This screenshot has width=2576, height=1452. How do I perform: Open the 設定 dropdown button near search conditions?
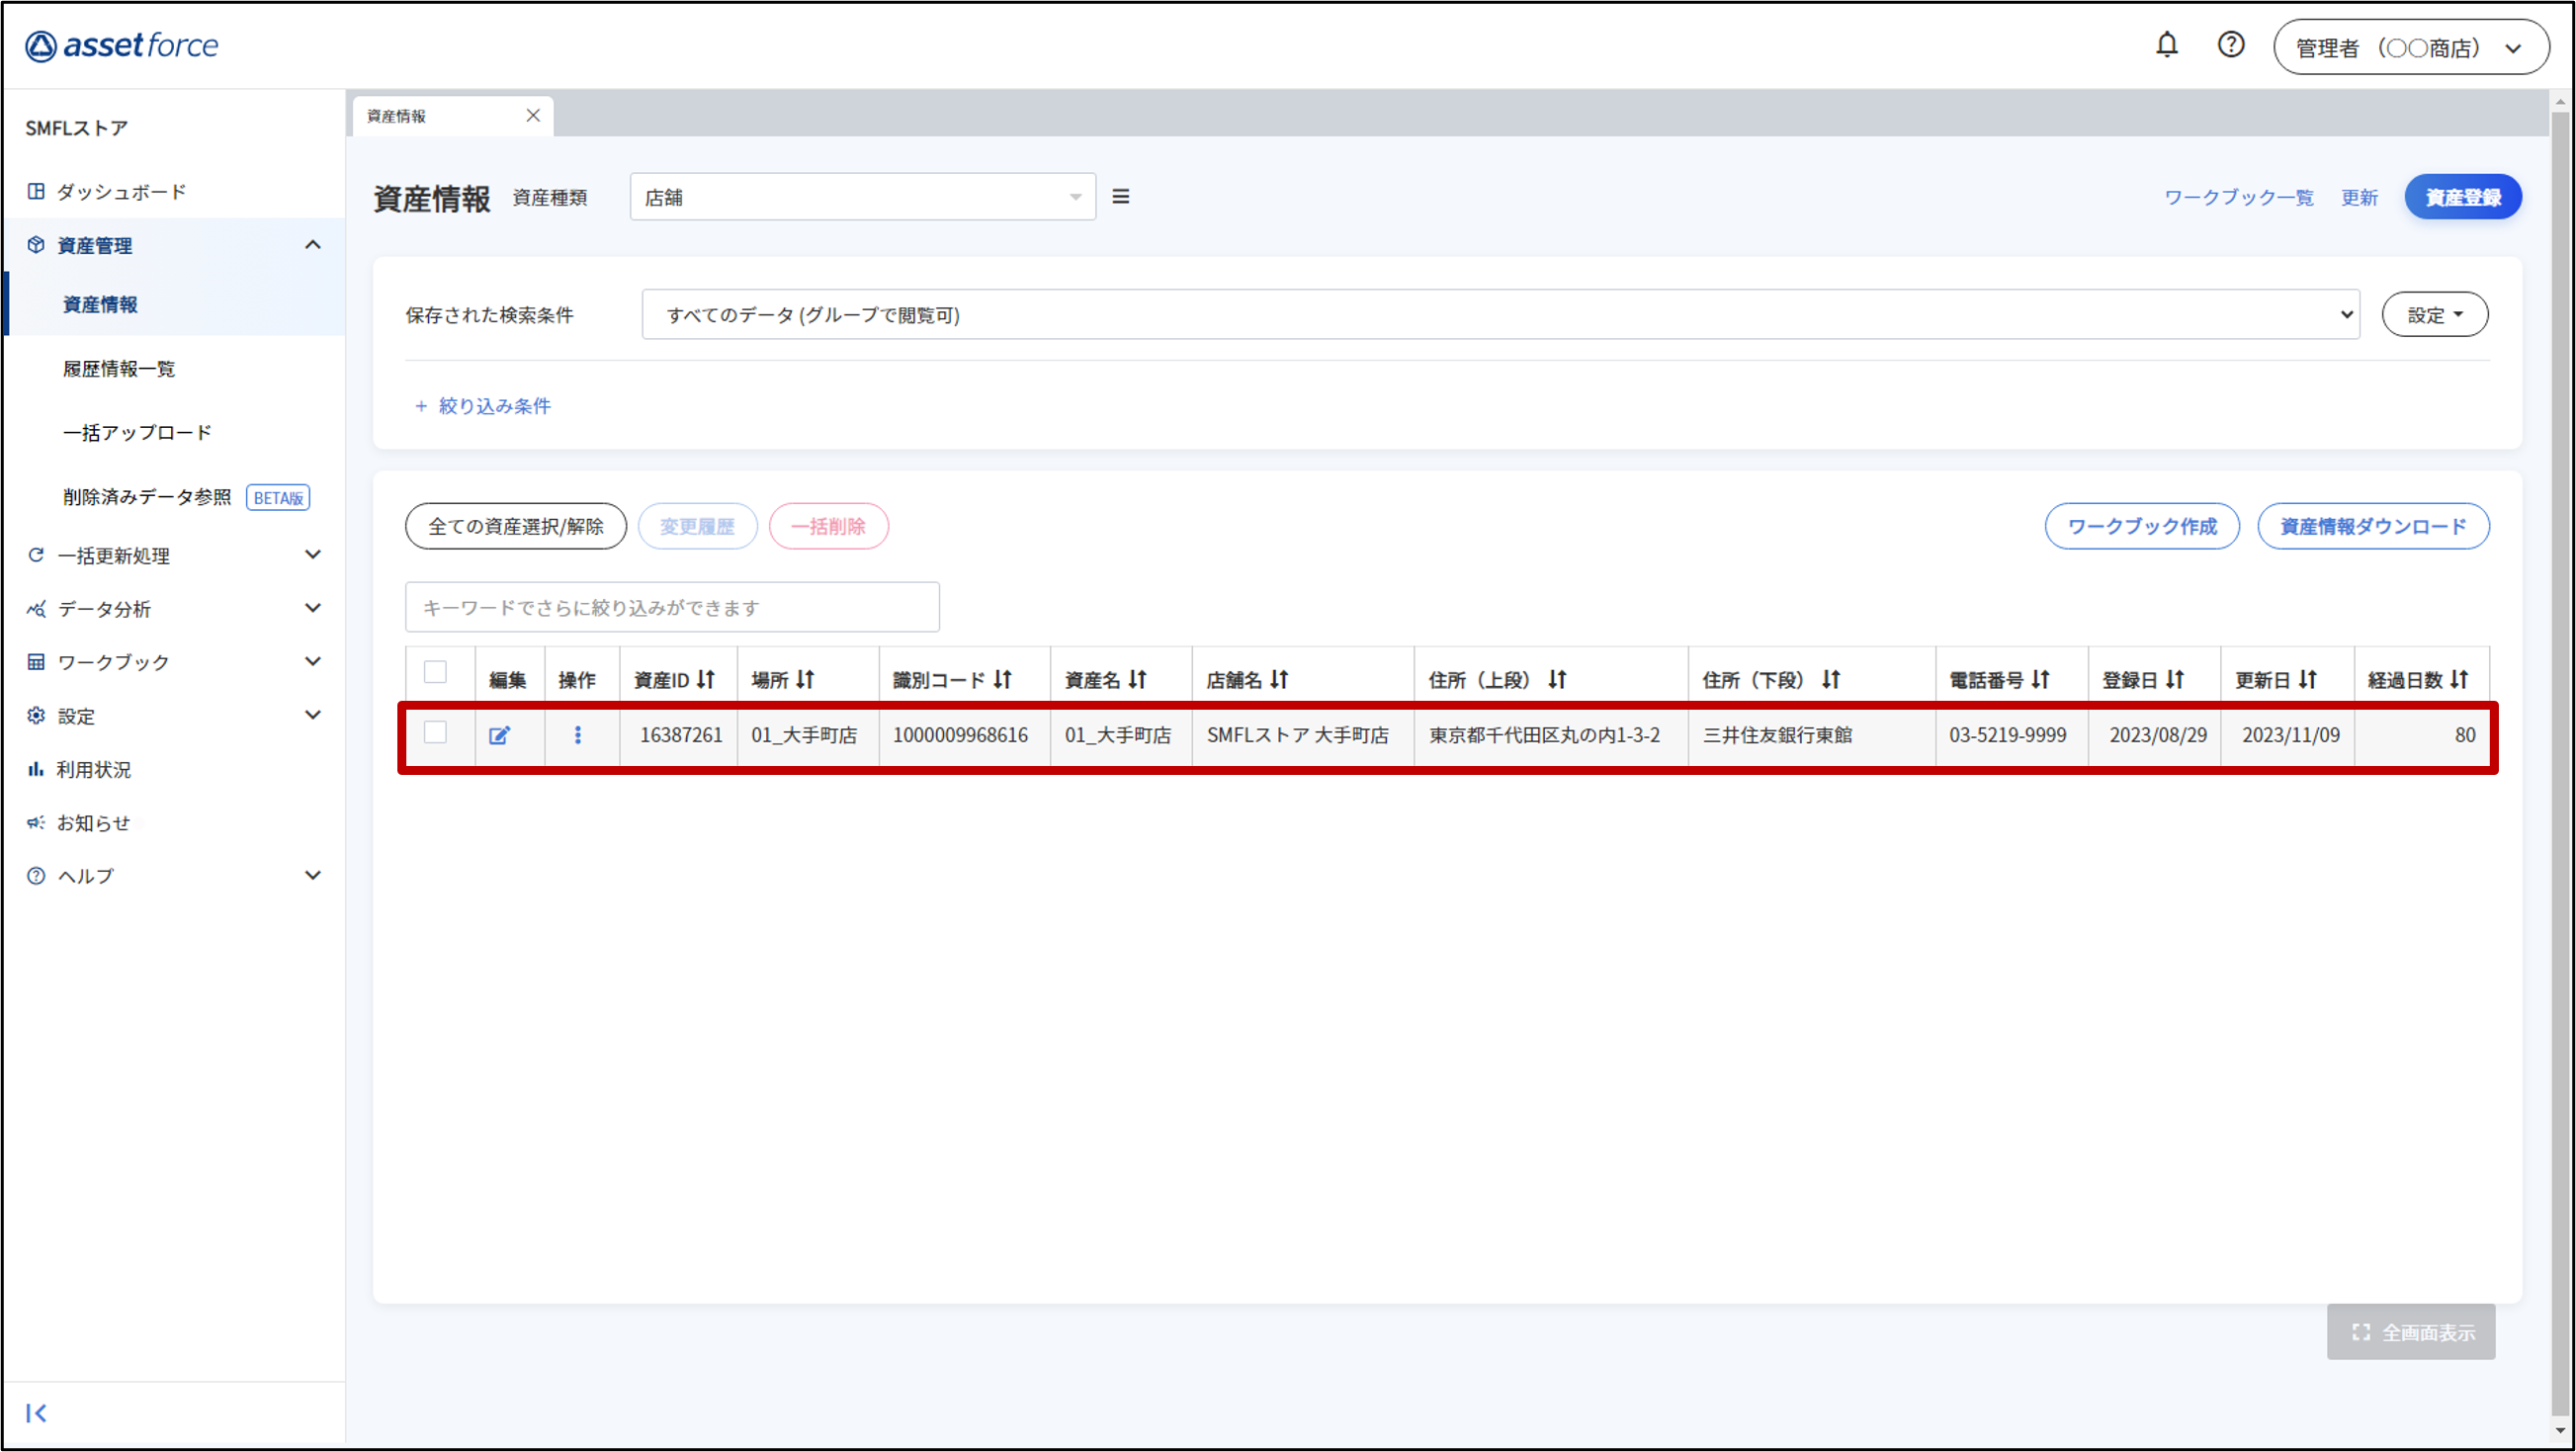[2434, 315]
